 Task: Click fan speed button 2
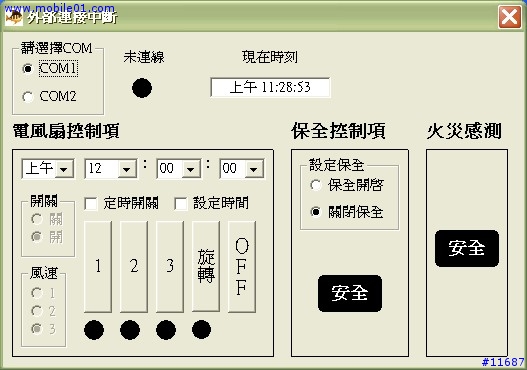coord(134,266)
